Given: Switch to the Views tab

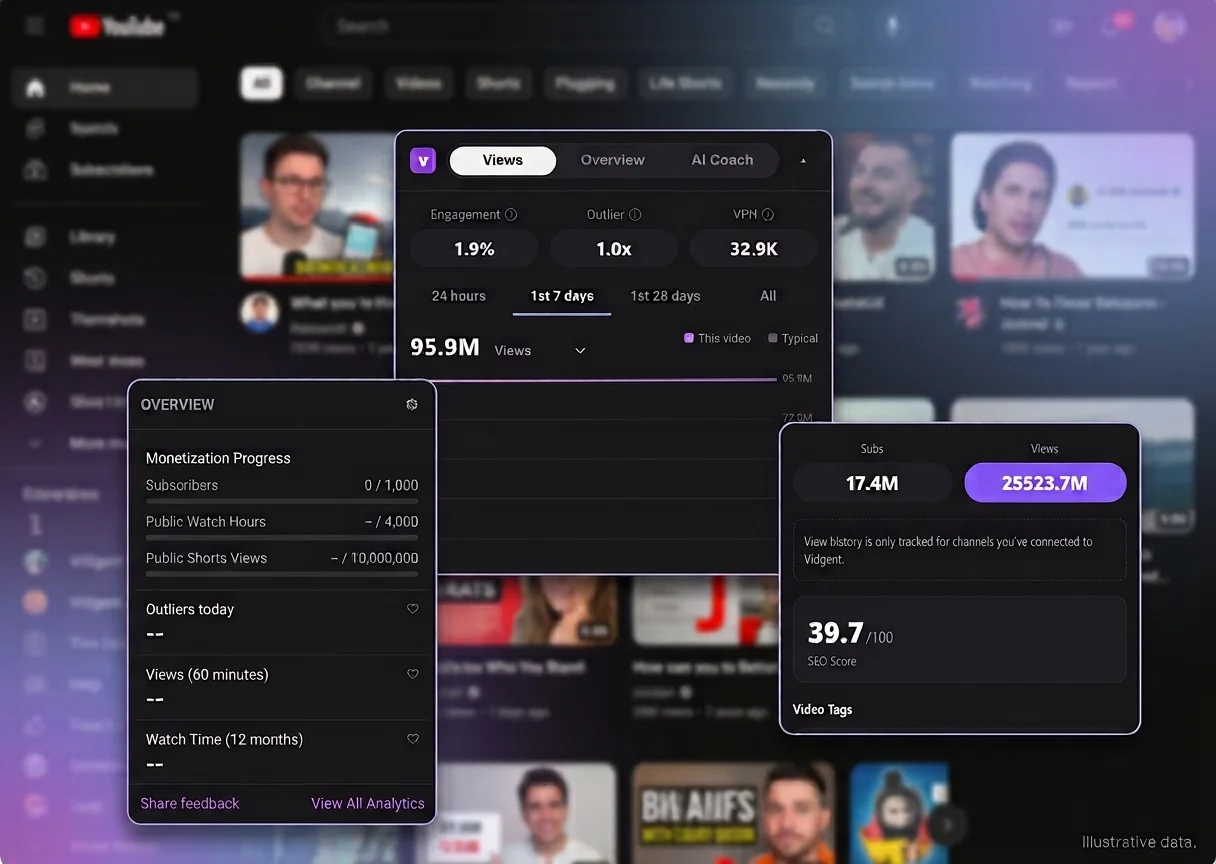Looking at the screenshot, I should (503, 160).
